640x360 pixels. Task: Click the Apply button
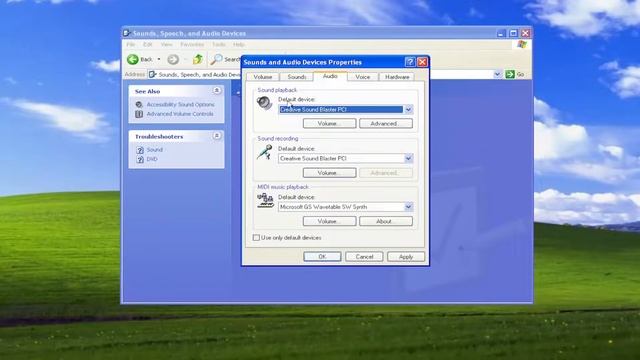tap(406, 257)
